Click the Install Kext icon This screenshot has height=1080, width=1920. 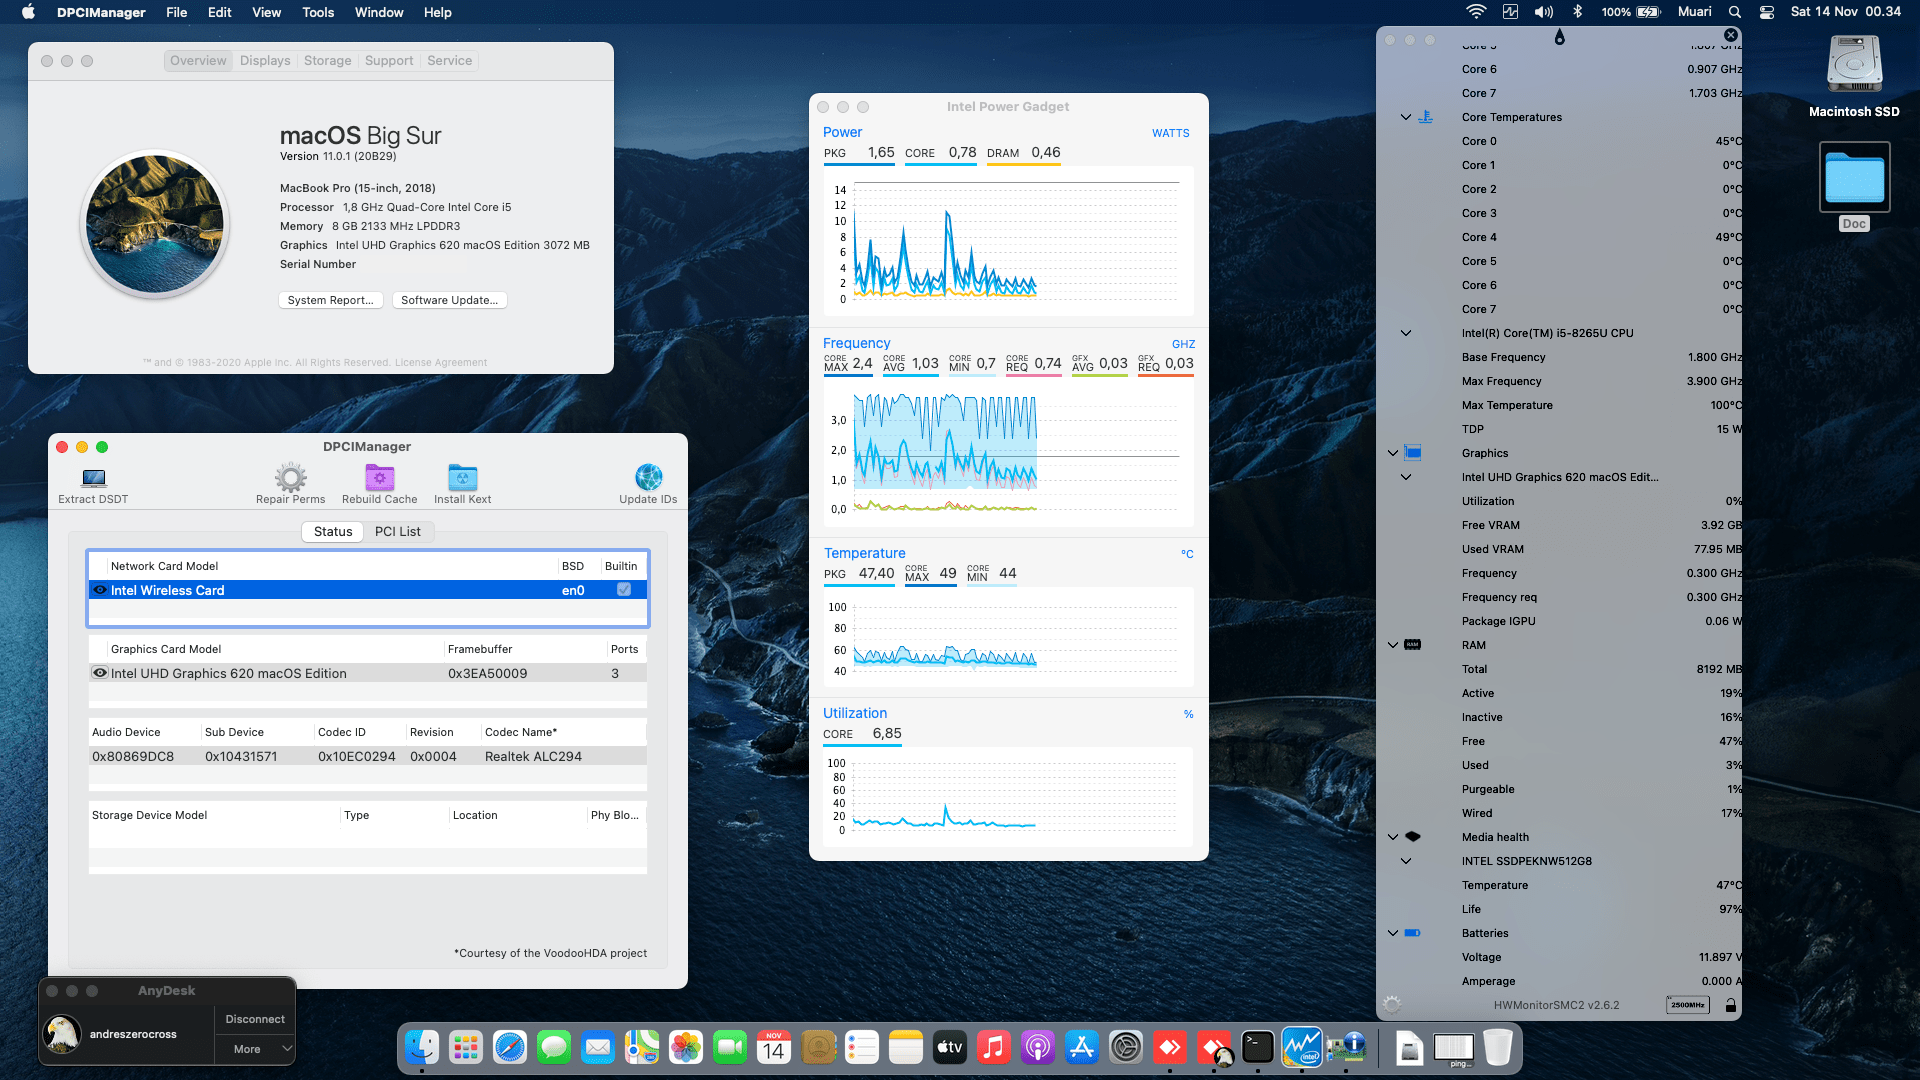pyautogui.click(x=462, y=477)
